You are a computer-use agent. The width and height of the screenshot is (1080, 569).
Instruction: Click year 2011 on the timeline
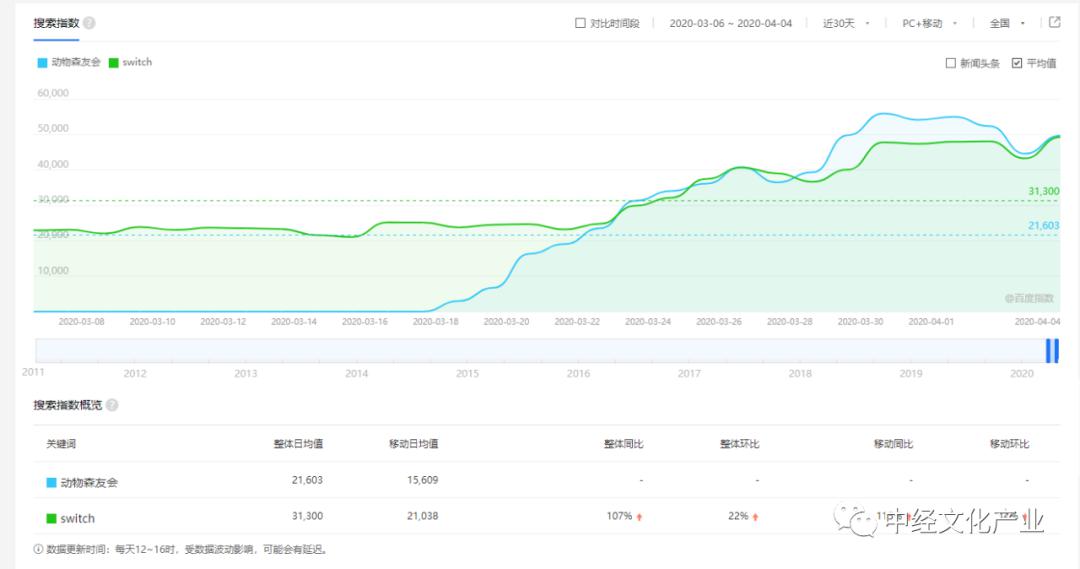click(33, 373)
